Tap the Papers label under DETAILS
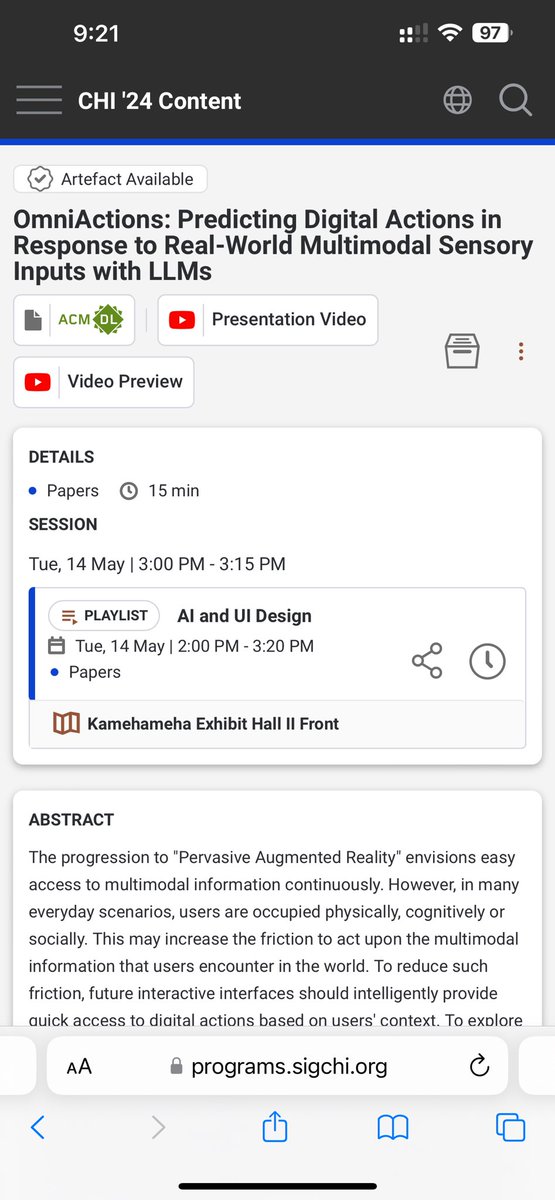This screenshot has height=1200, width=555. click(73, 491)
